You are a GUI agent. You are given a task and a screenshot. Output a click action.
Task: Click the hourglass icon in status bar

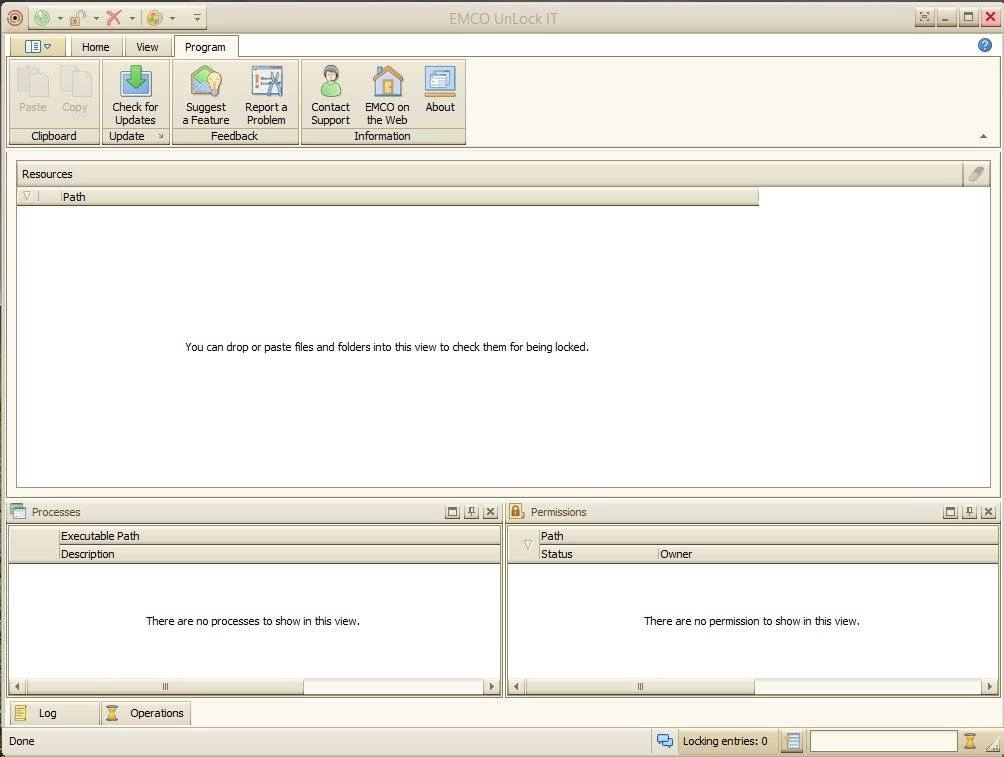coord(969,741)
